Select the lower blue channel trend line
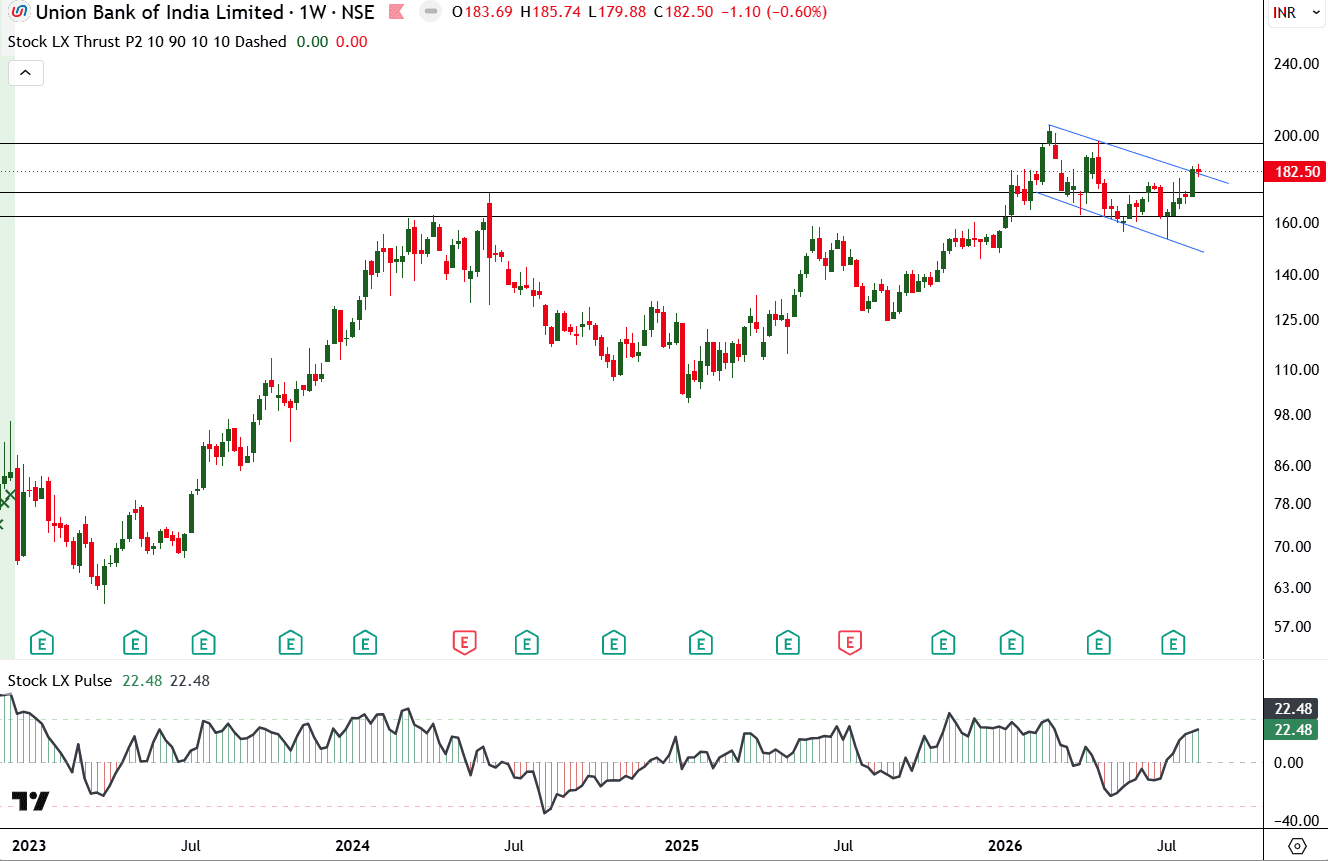This screenshot has height=861, width=1328. [x=1120, y=222]
